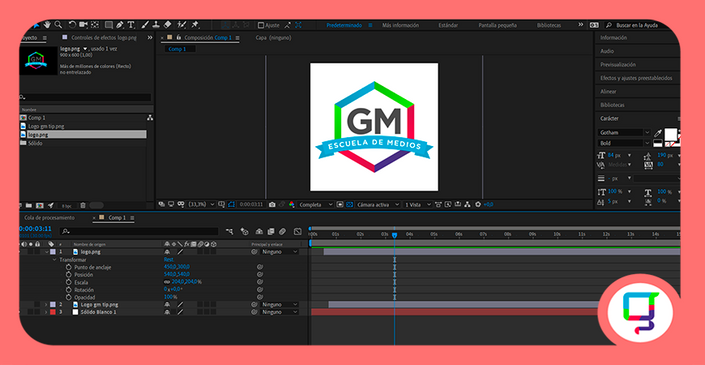Click the composition mini-flowchart icon in timeline
This screenshot has width=705, height=365.
click(230, 231)
